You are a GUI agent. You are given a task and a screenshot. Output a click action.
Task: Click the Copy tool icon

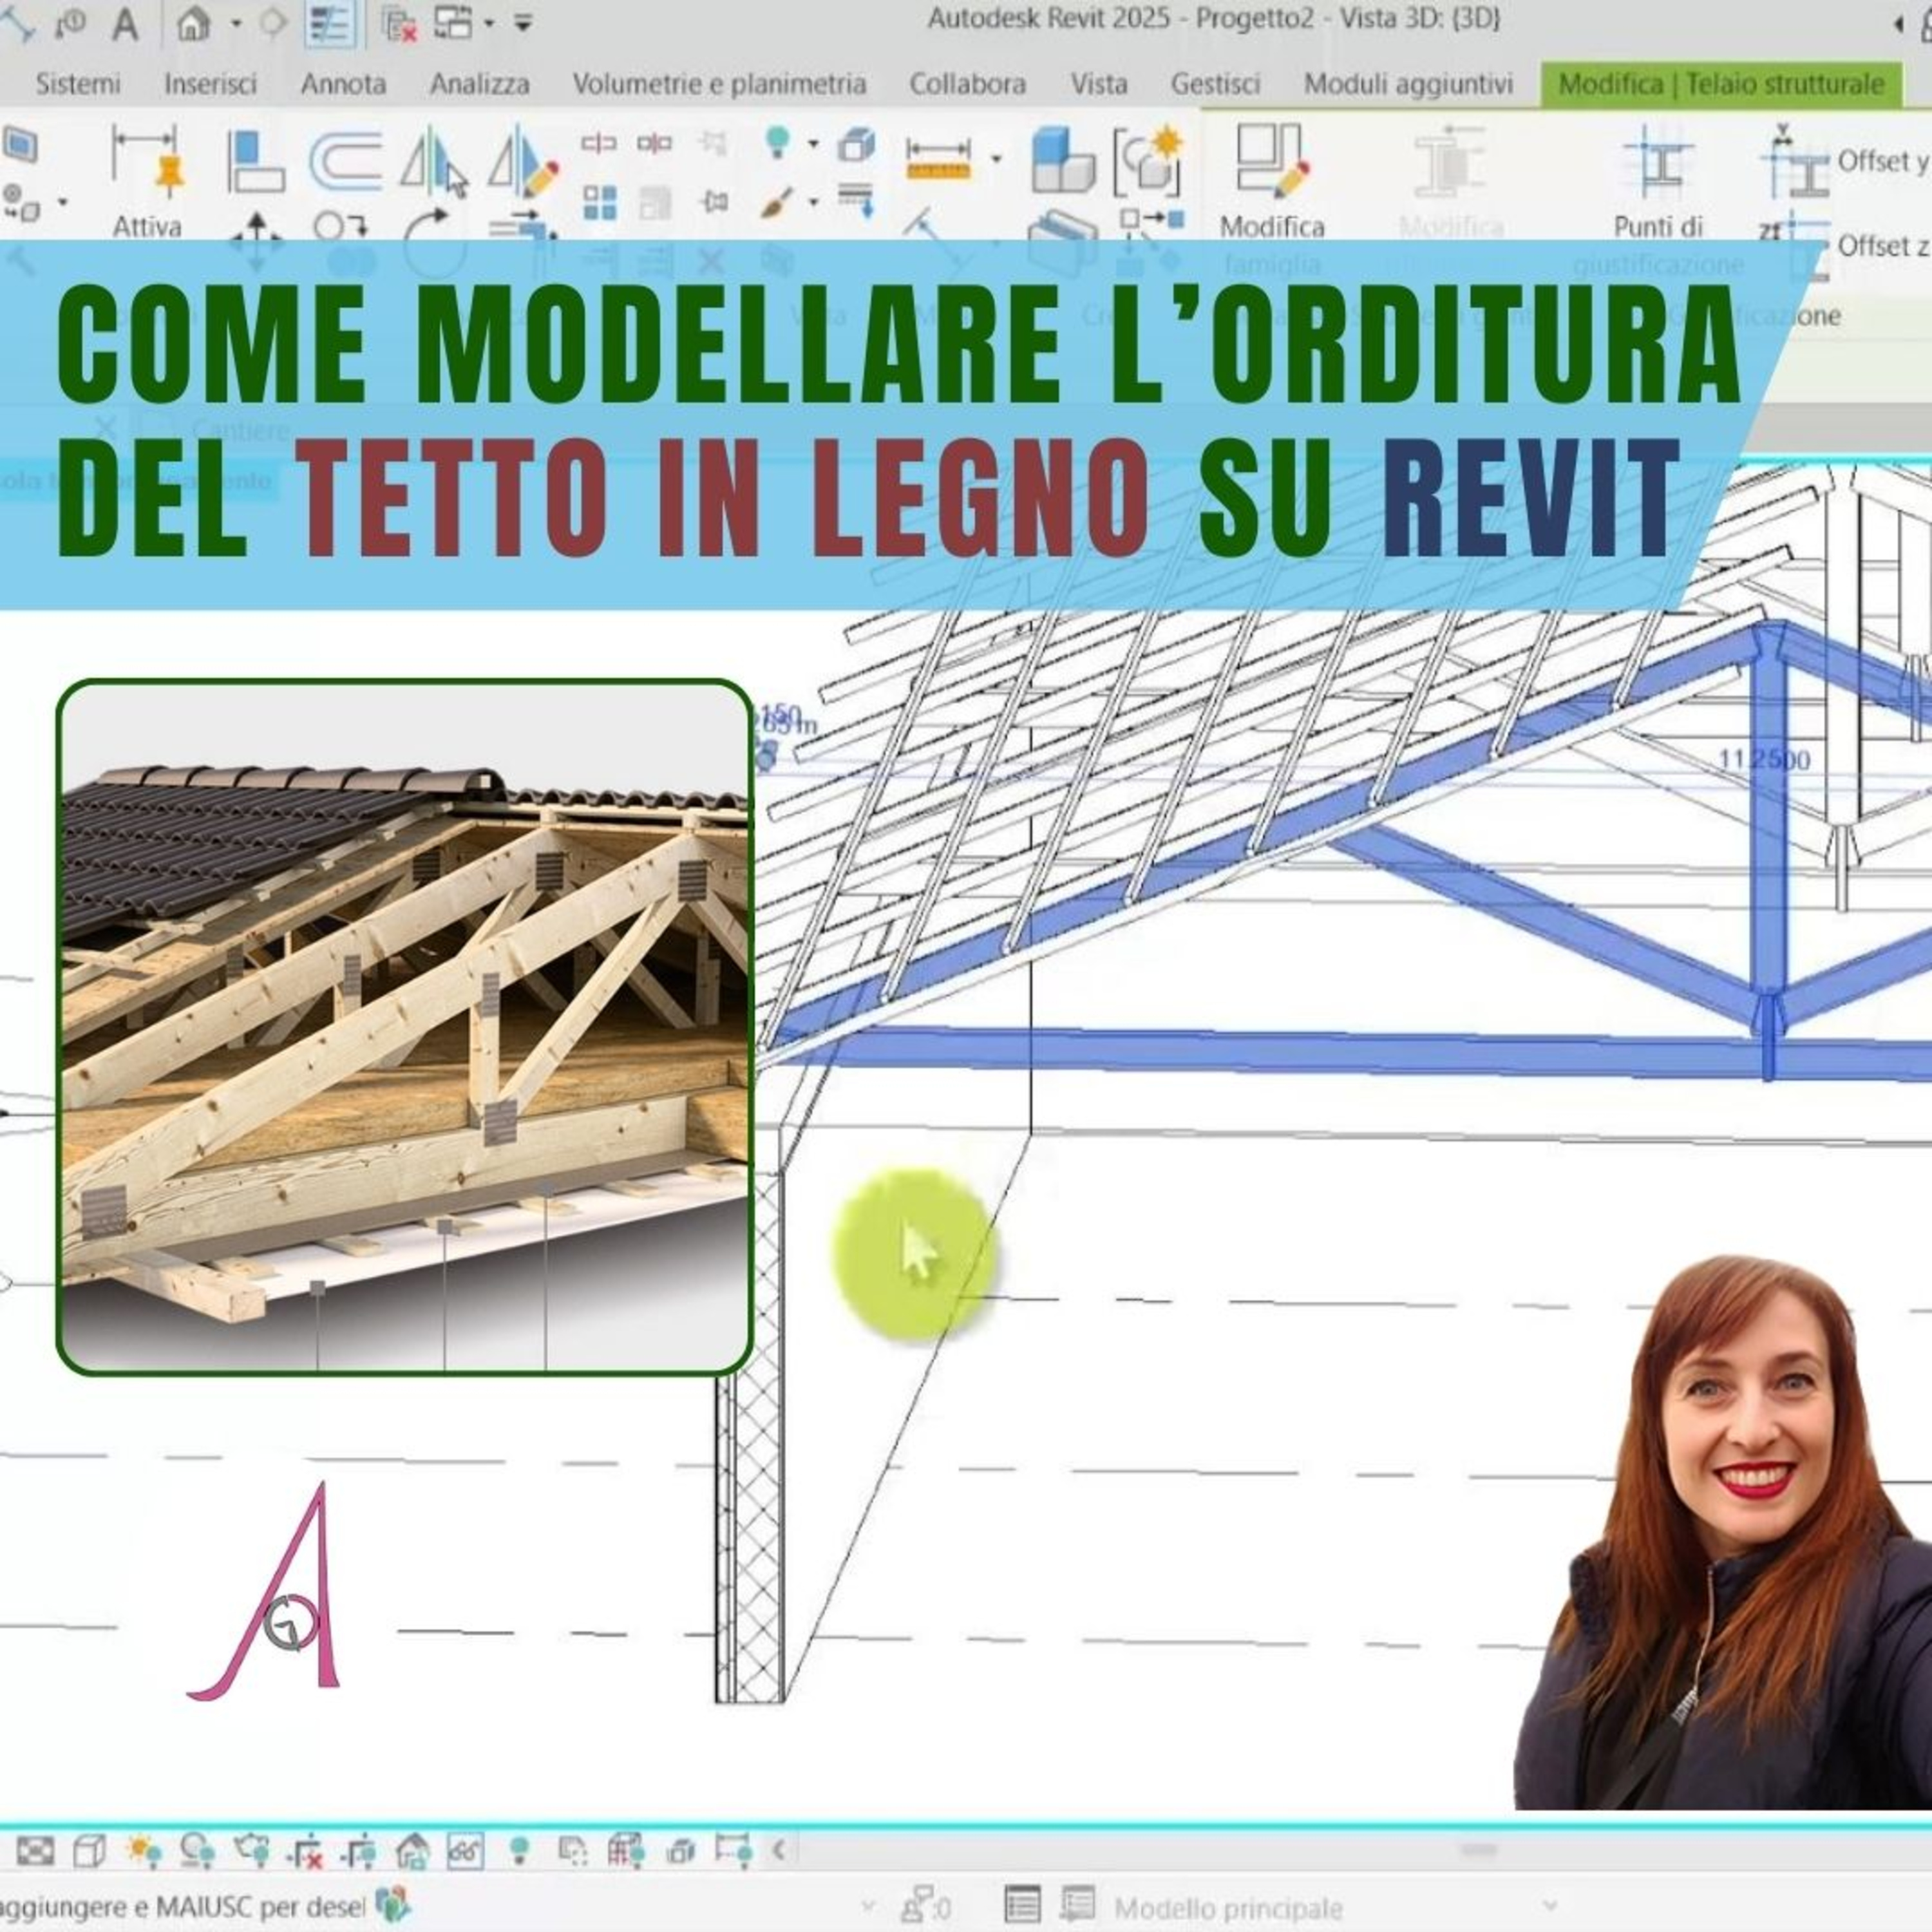(x=341, y=227)
